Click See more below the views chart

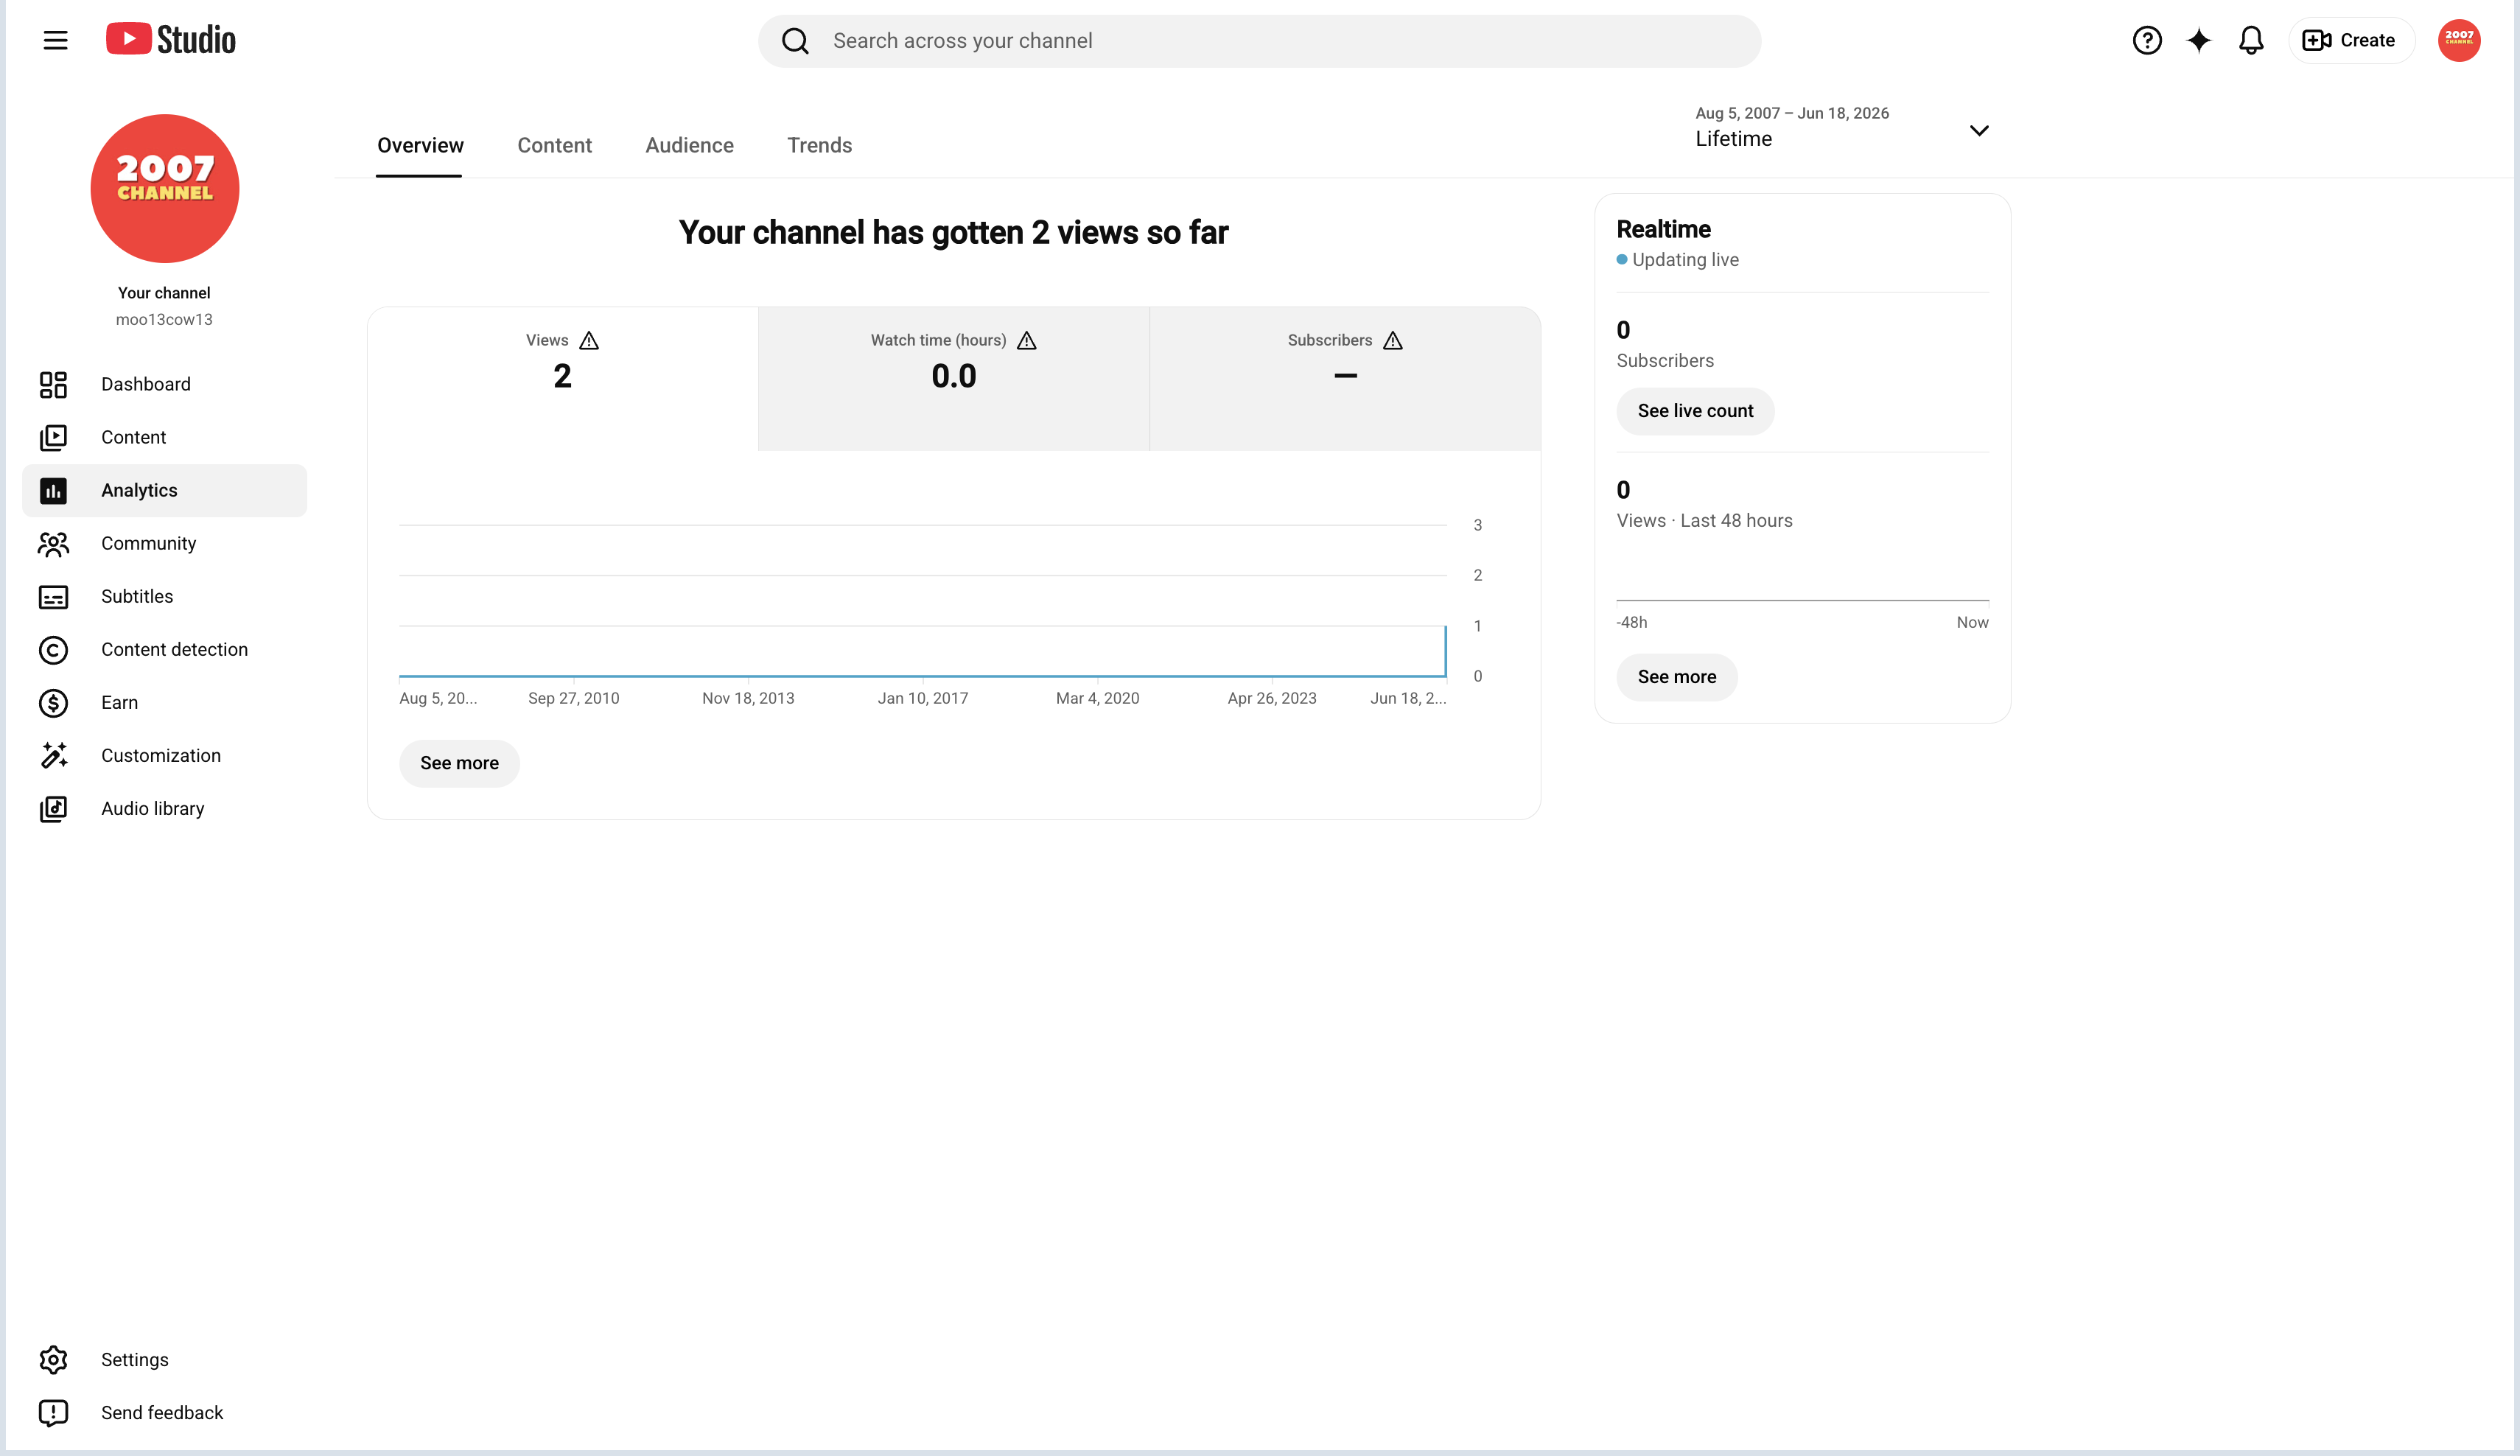459,763
